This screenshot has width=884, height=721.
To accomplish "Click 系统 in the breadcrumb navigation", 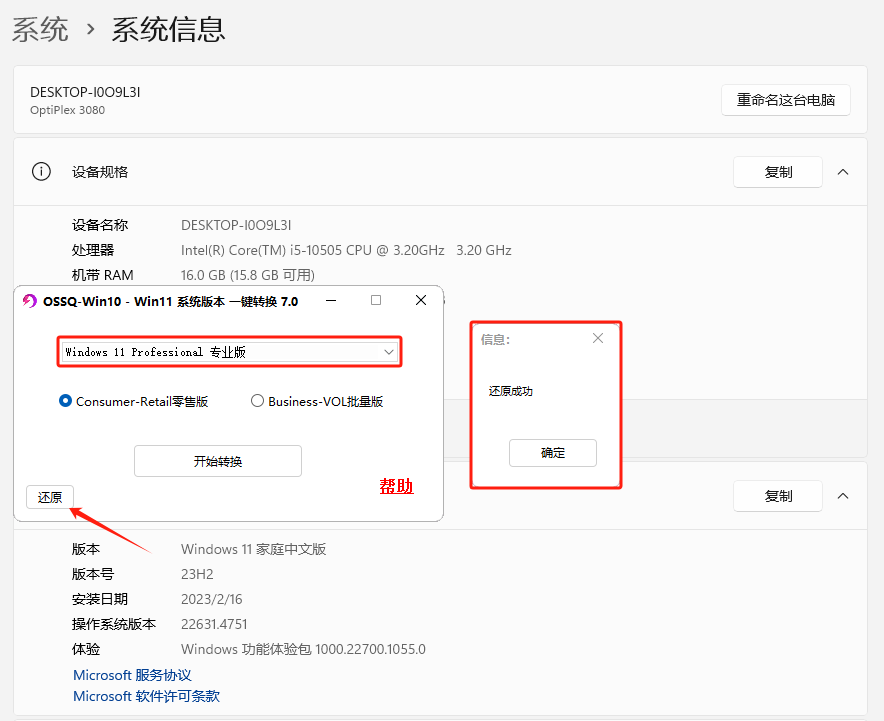I will pos(39,30).
